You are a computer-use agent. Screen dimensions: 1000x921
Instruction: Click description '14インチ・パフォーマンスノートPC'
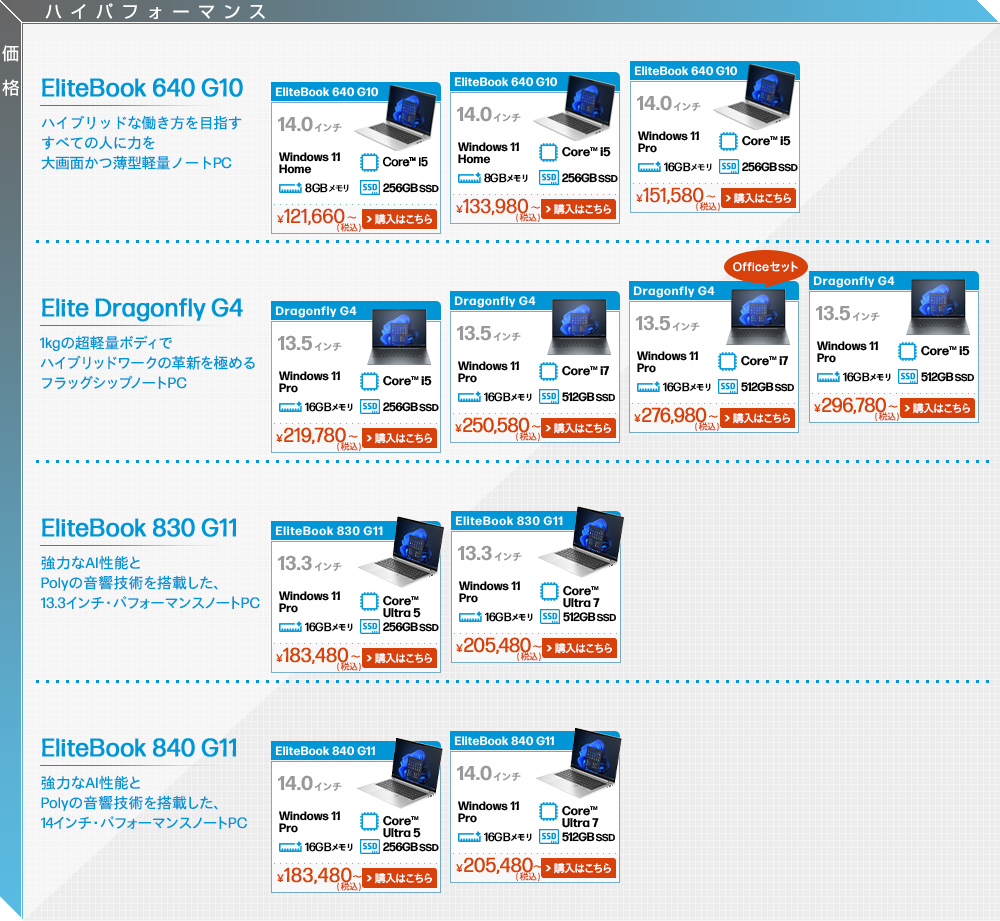[x=144, y=823]
